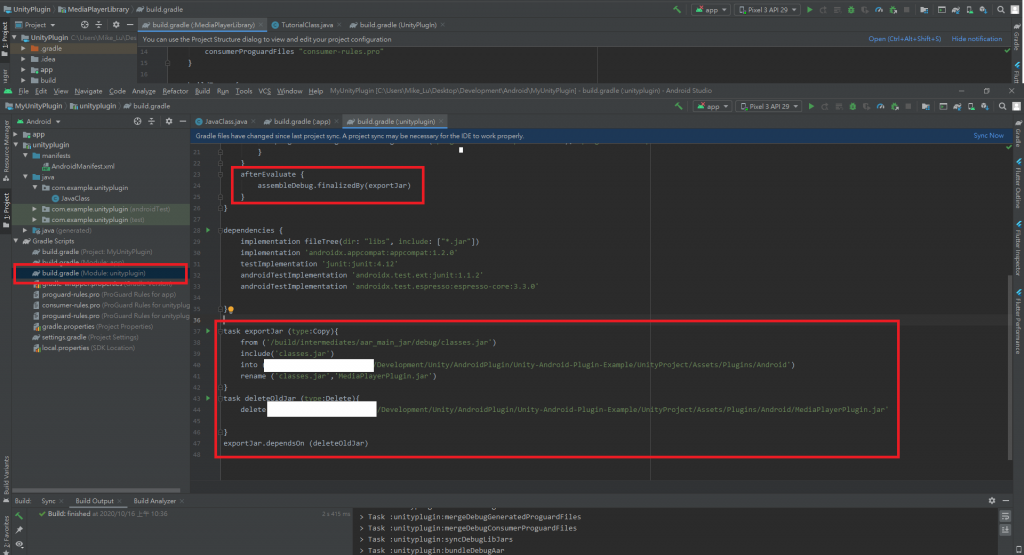The width and height of the screenshot is (1024, 555).
Task: Open the Build menu
Action: (x=202, y=91)
